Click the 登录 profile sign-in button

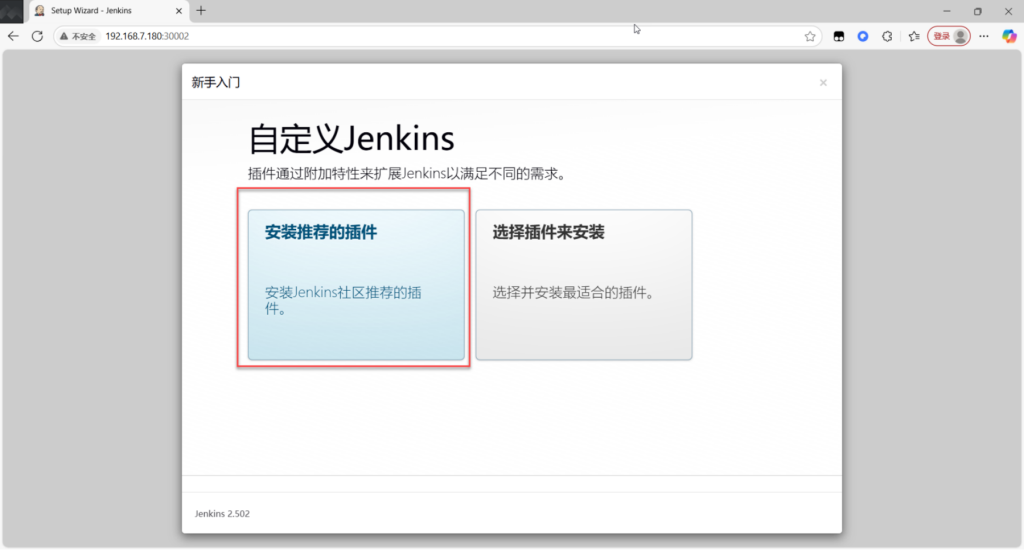coord(948,36)
